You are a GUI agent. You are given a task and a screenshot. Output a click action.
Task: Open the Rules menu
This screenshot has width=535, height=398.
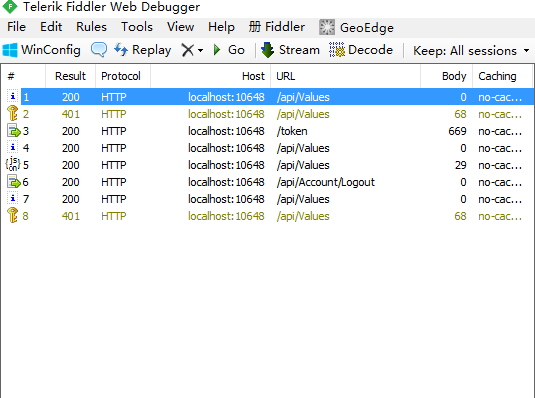[x=91, y=27]
